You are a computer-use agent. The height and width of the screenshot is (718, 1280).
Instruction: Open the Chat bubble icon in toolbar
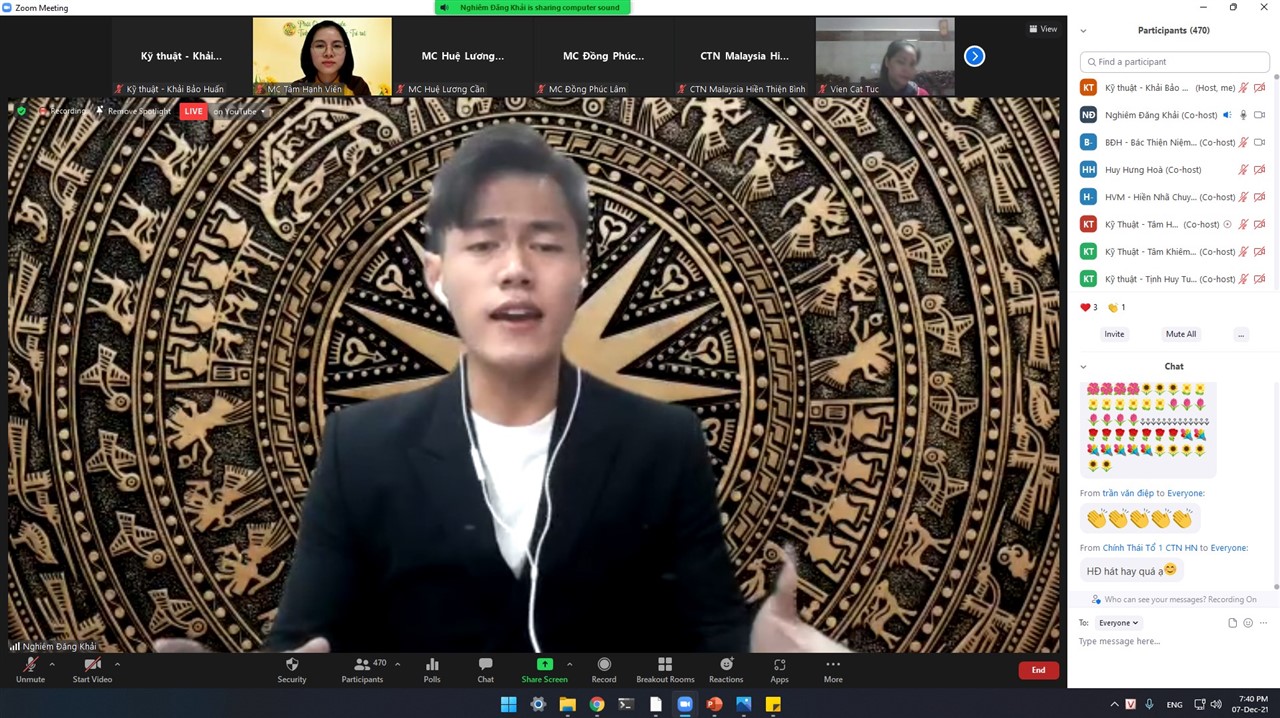485,664
